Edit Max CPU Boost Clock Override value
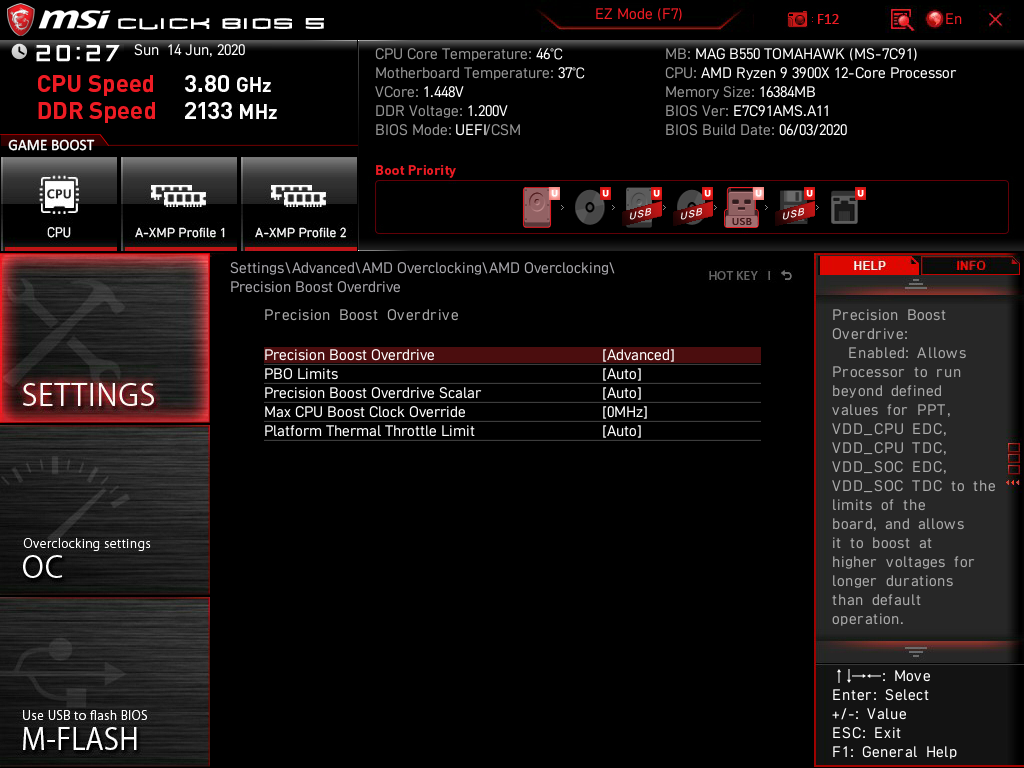This screenshot has height=768, width=1024. (512, 412)
